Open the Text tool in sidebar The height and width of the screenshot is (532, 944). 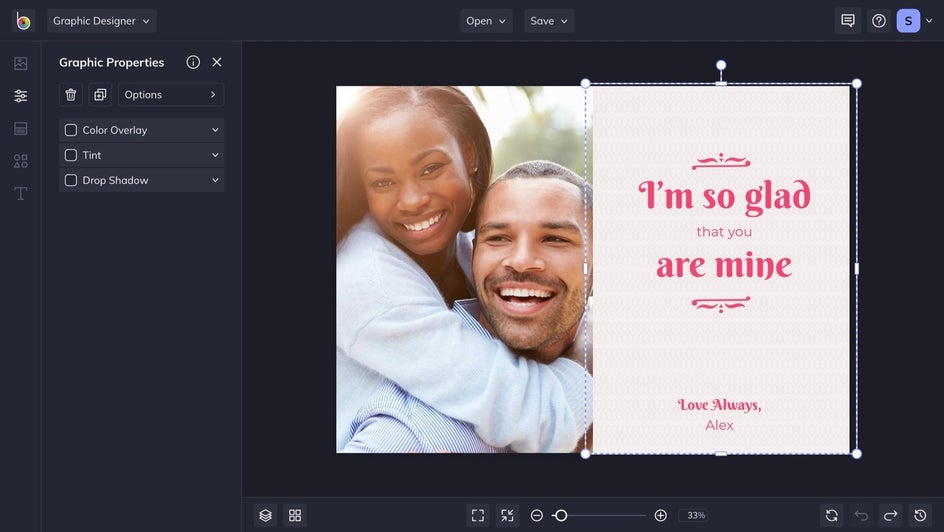point(20,193)
